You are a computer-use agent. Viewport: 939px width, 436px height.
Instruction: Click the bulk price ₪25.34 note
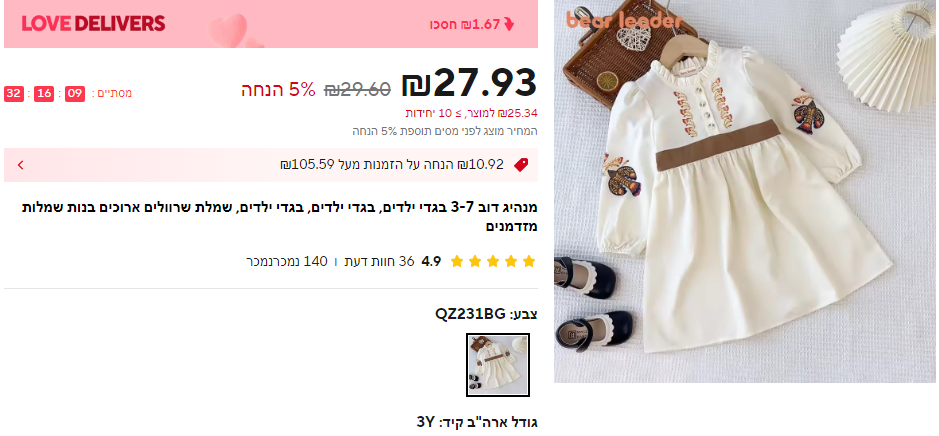click(472, 113)
